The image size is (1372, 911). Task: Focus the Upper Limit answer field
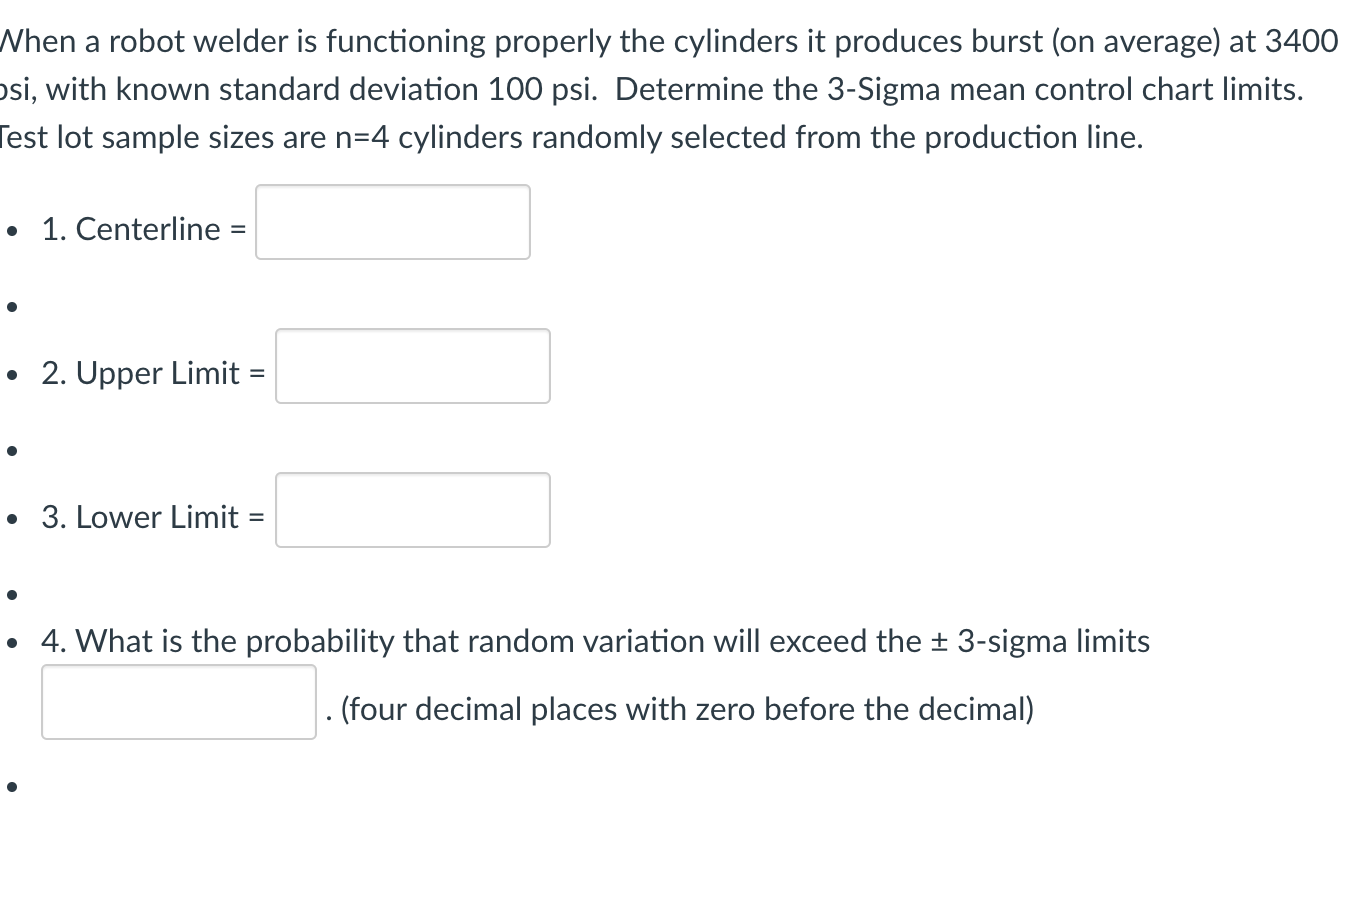[412, 366]
